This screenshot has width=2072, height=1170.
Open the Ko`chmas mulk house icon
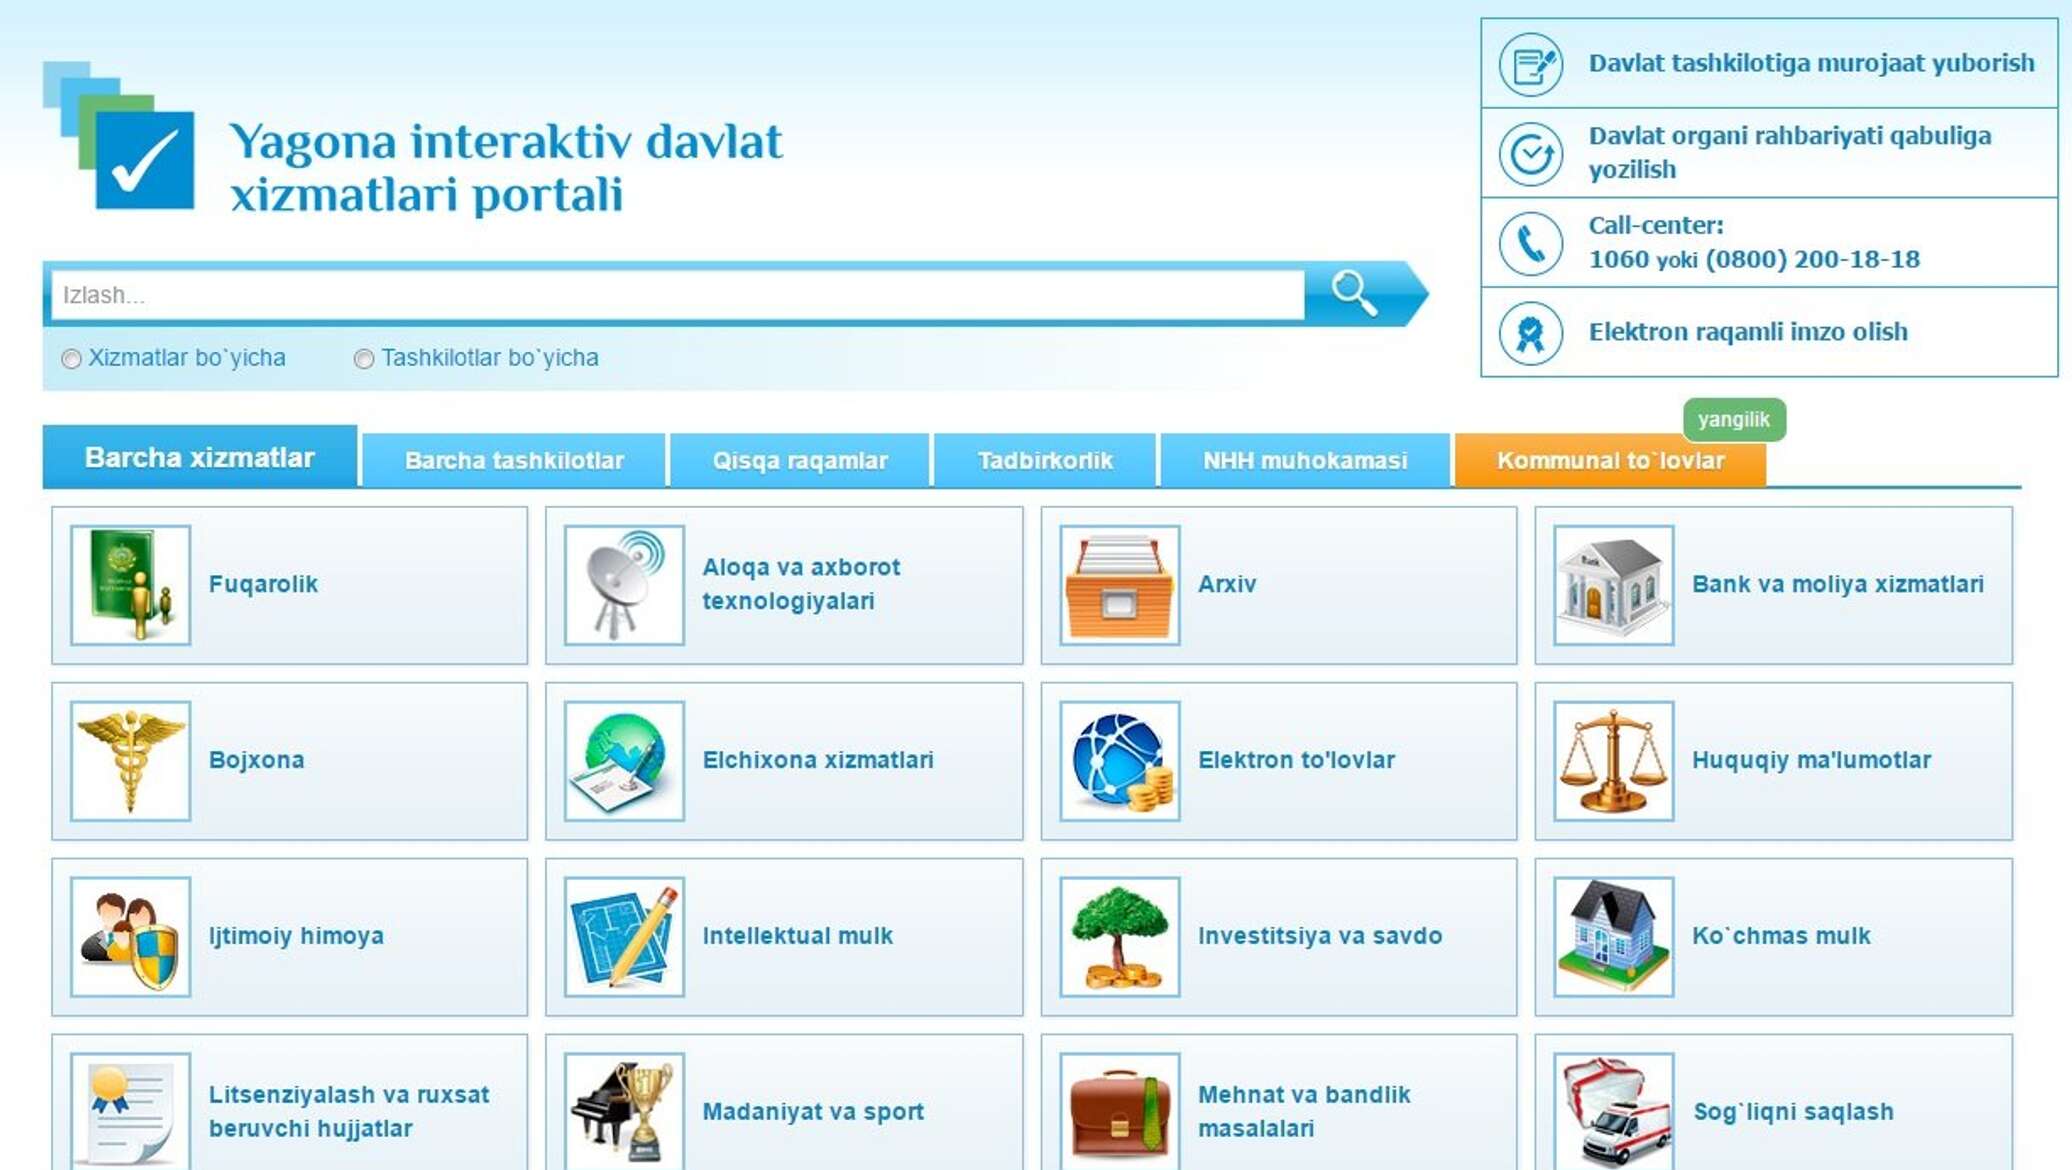[x=1613, y=937]
